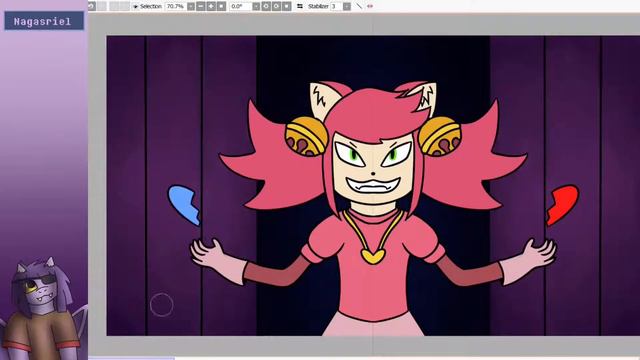Click the Nagasriel name label
The image size is (640, 360).
click(x=44, y=21)
